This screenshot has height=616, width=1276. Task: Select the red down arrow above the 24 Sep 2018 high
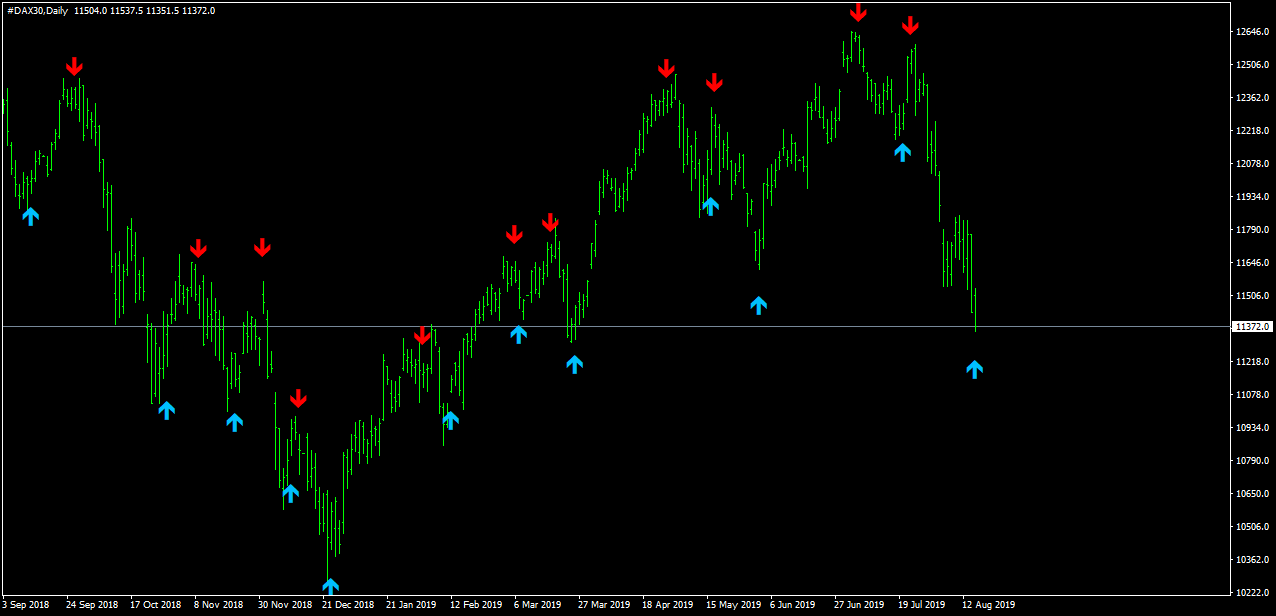point(74,66)
